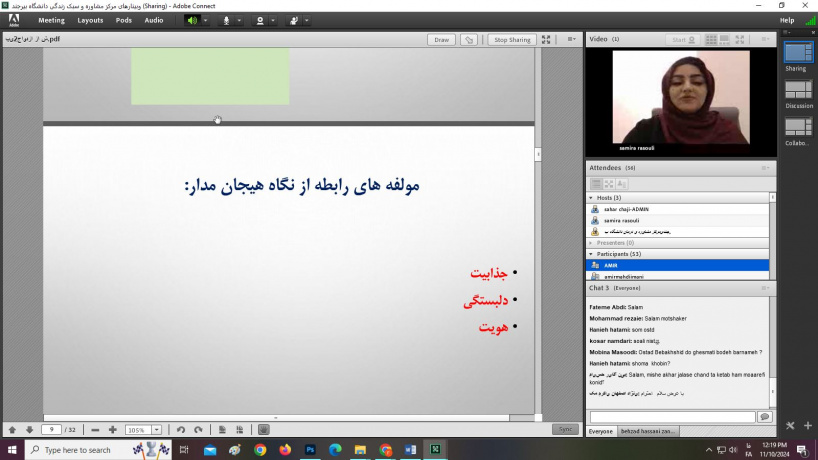Open the Pods menu
The image size is (818, 460).
[124, 20]
